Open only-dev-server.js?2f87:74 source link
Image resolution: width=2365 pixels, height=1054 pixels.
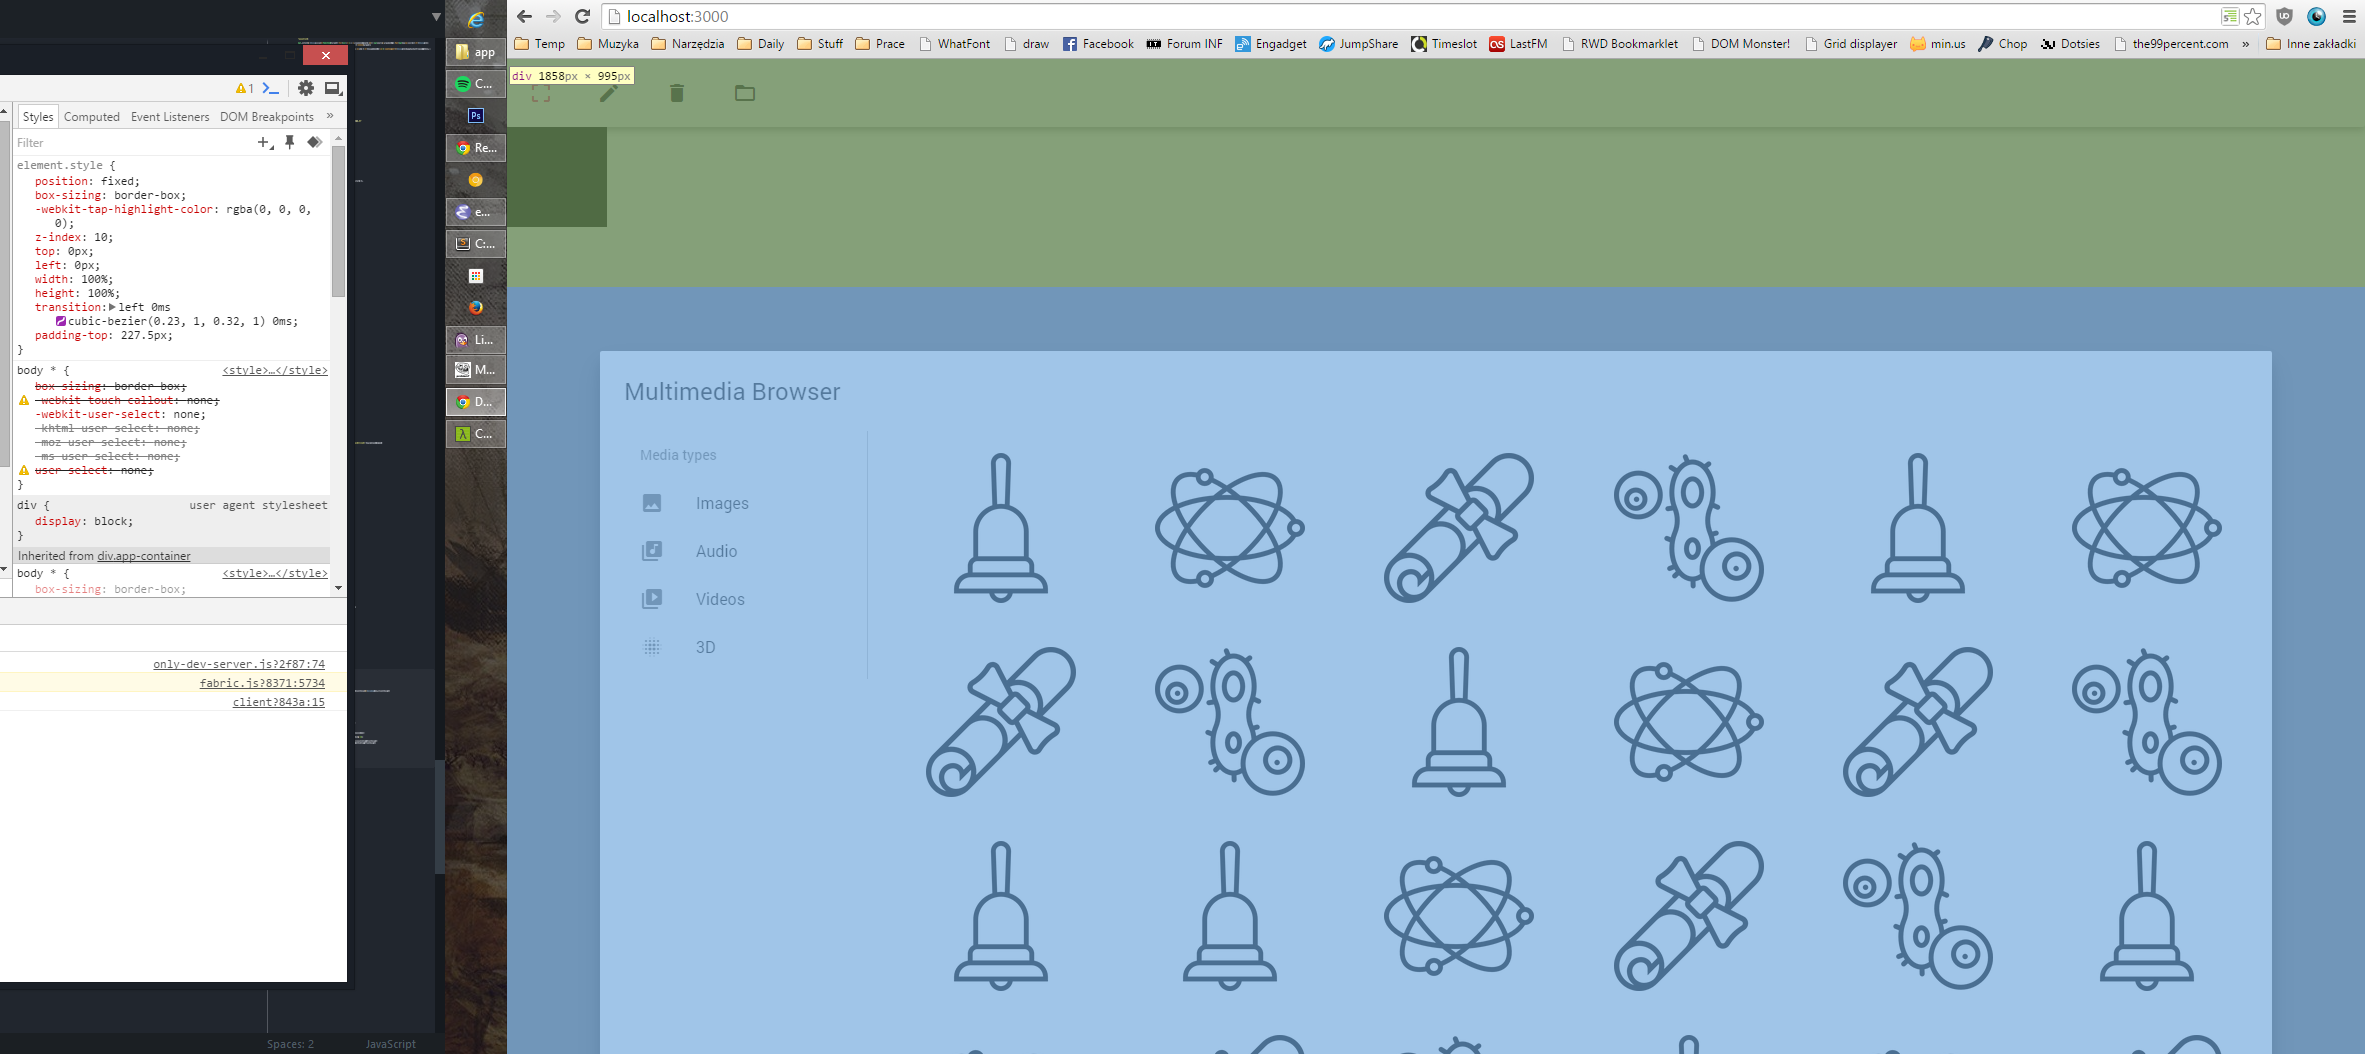tap(239, 664)
